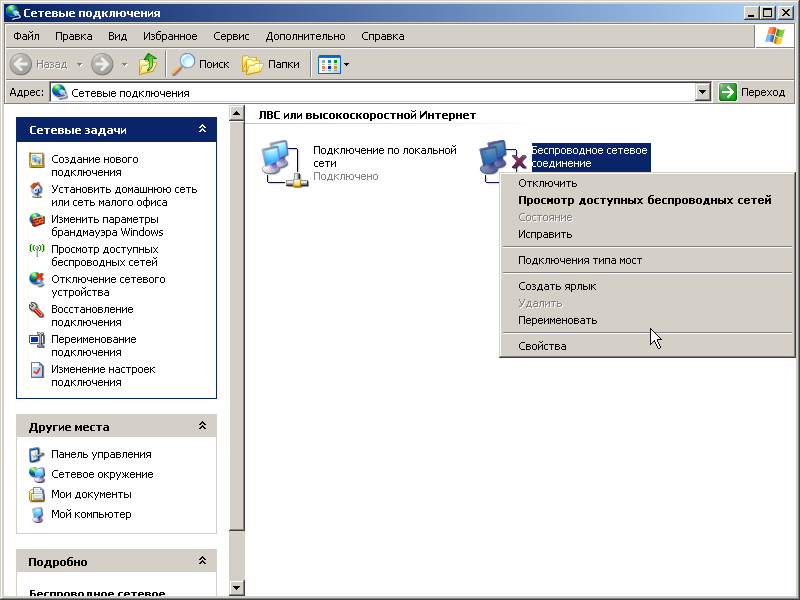Viewport: 800px width, 600px height.
Task: Collapse the Сетевые задачи panel
Action: 203,129
